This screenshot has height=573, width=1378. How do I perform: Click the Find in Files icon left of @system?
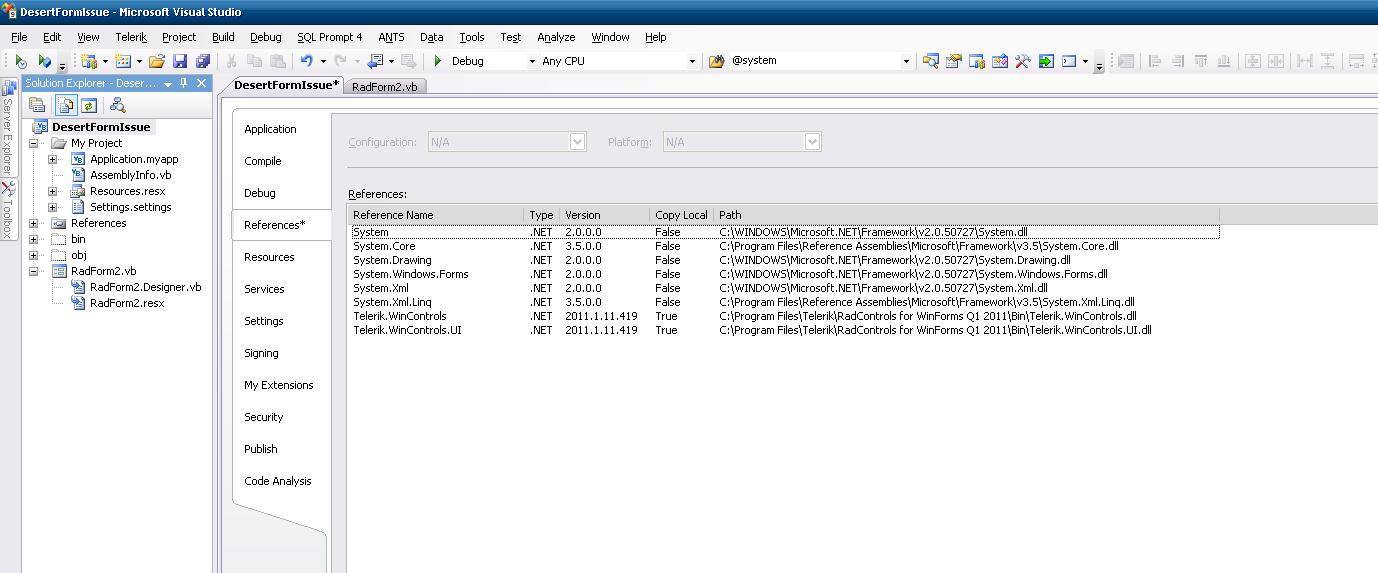click(x=716, y=61)
